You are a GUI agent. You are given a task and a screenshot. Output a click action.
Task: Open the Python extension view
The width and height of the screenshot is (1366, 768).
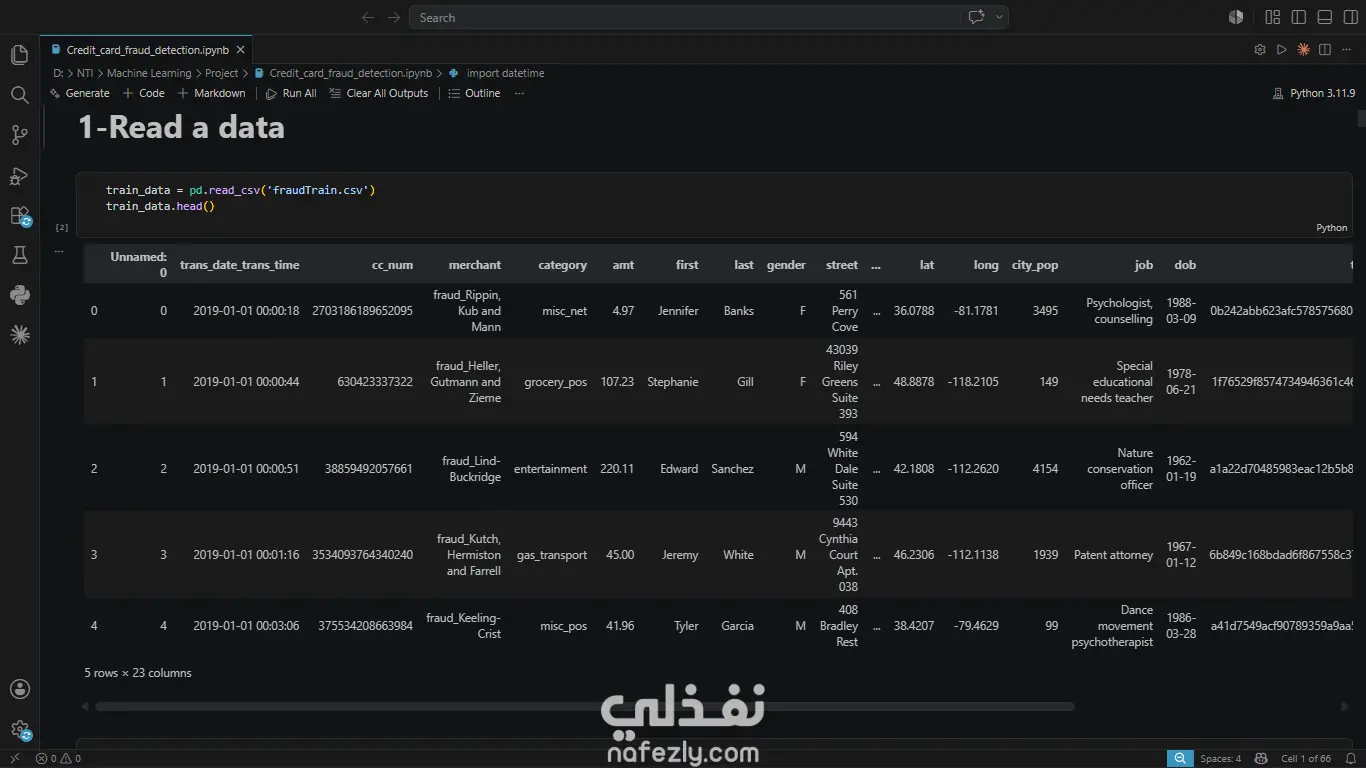click(x=19, y=295)
